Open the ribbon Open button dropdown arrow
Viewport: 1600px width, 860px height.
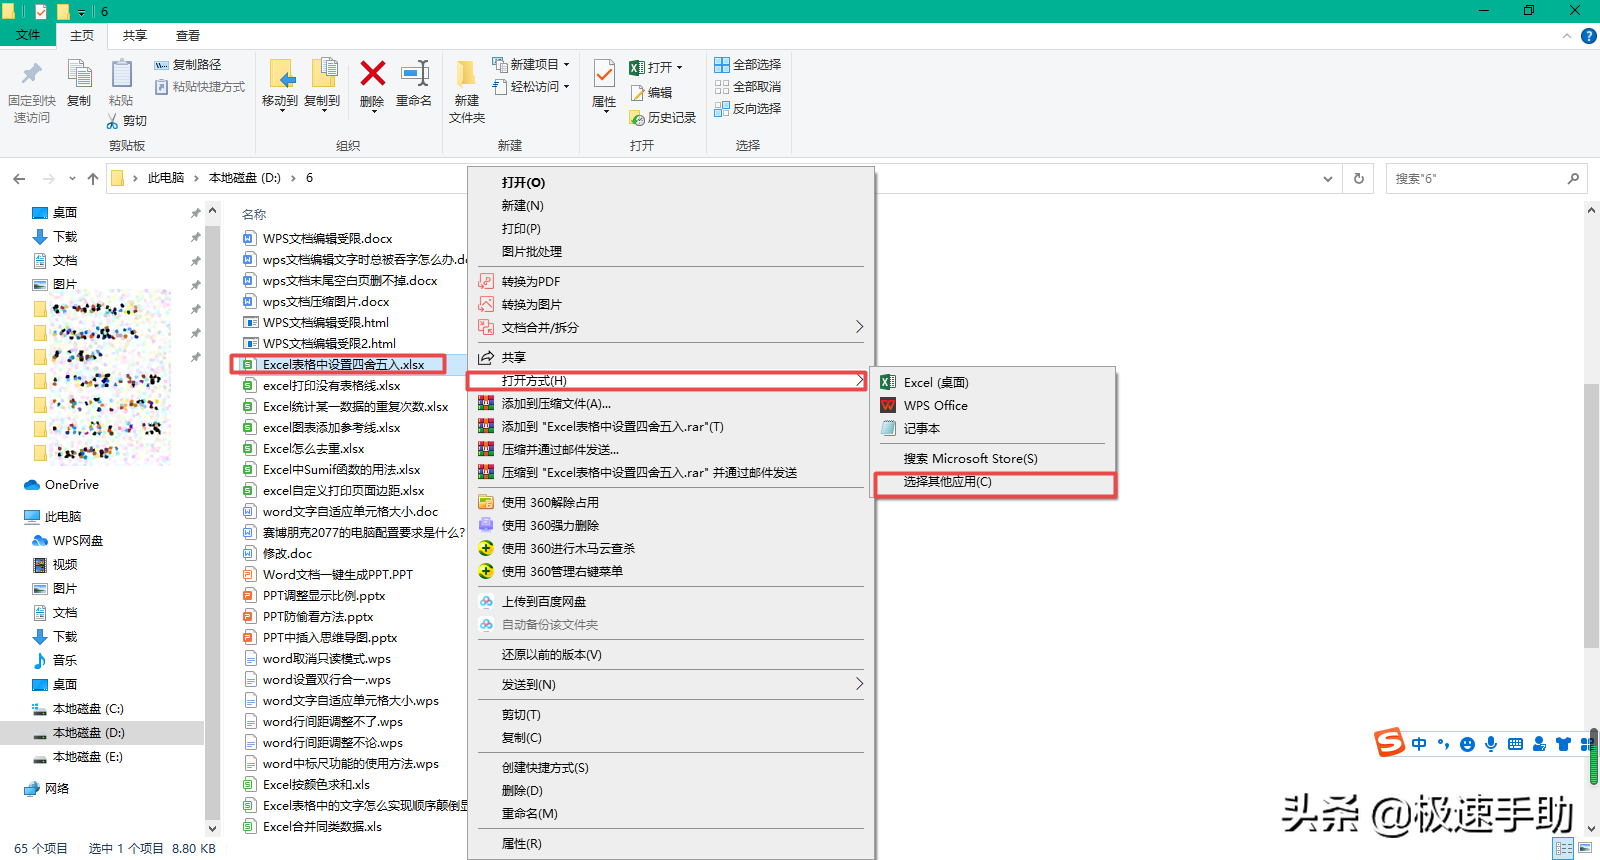coord(679,68)
